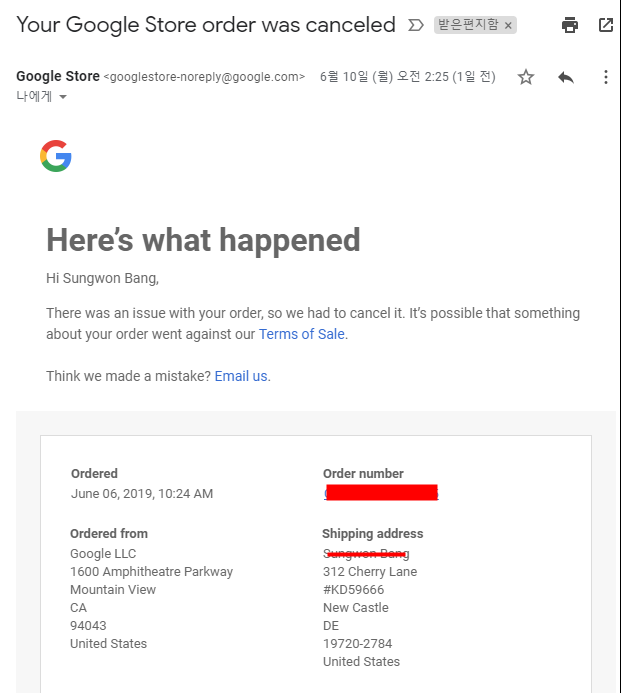Viewport: 621px width, 693px height.
Task: Click the 1600 Amphitheatre Parkway text
Action: pyautogui.click(x=151, y=572)
